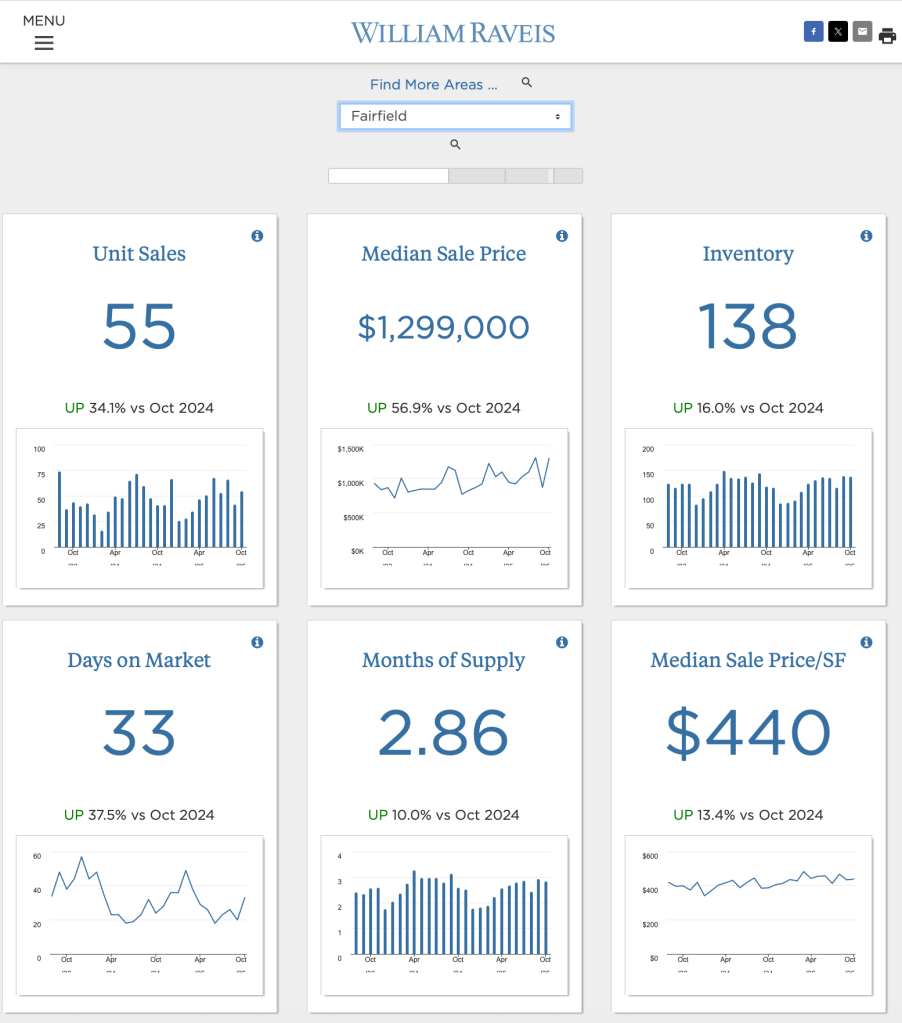The height and width of the screenshot is (1023, 902).
Task: Go to William Raveis home logo
Action: point(452,33)
